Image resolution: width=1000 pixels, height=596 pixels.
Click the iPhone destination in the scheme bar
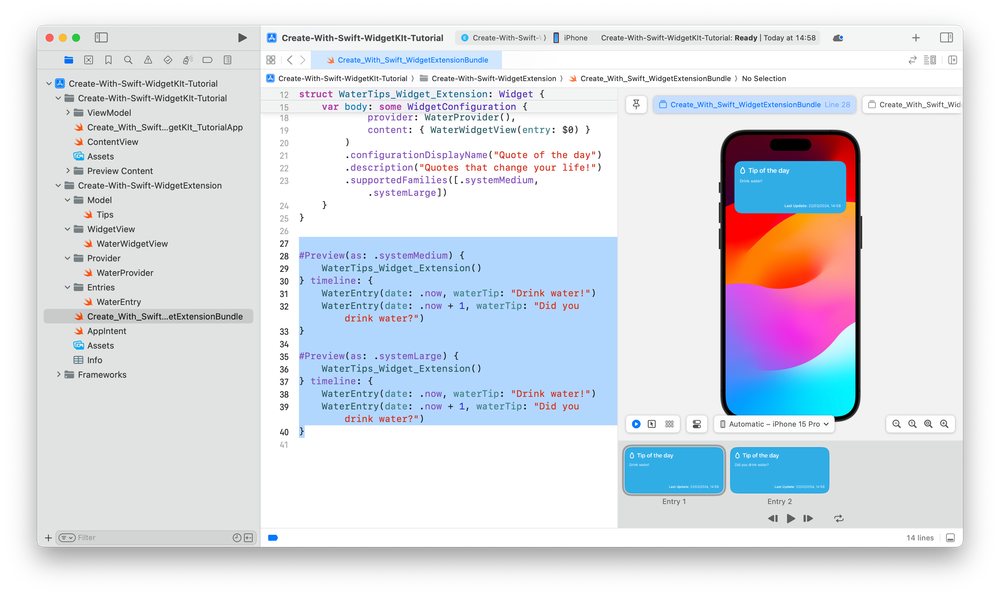pos(571,37)
